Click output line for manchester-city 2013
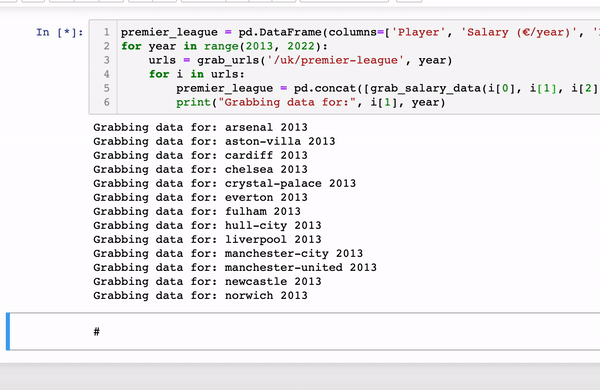The height and width of the screenshot is (390, 600). tap(228, 254)
